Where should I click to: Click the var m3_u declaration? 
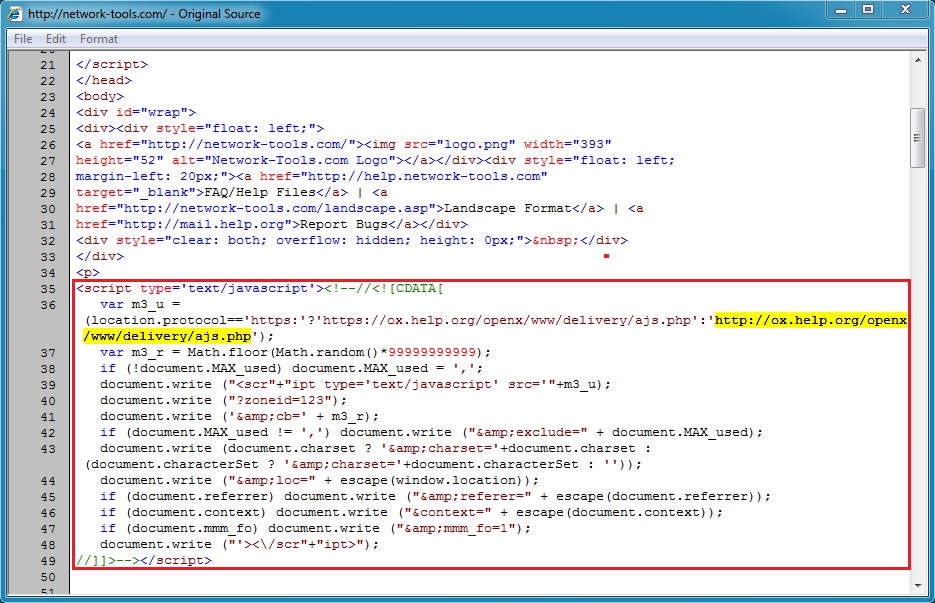[140, 305]
